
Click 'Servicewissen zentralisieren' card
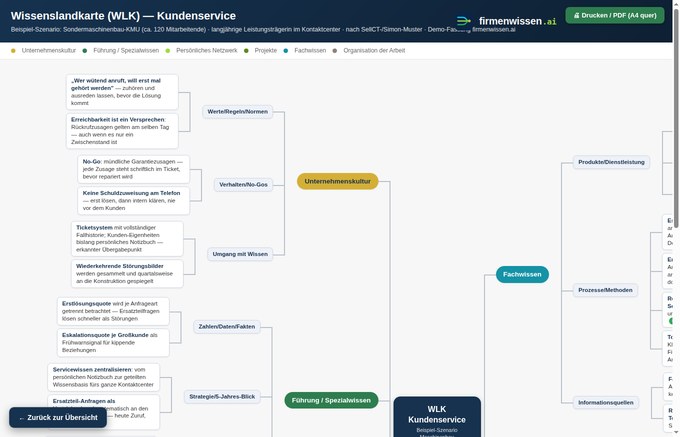tap(104, 377)
